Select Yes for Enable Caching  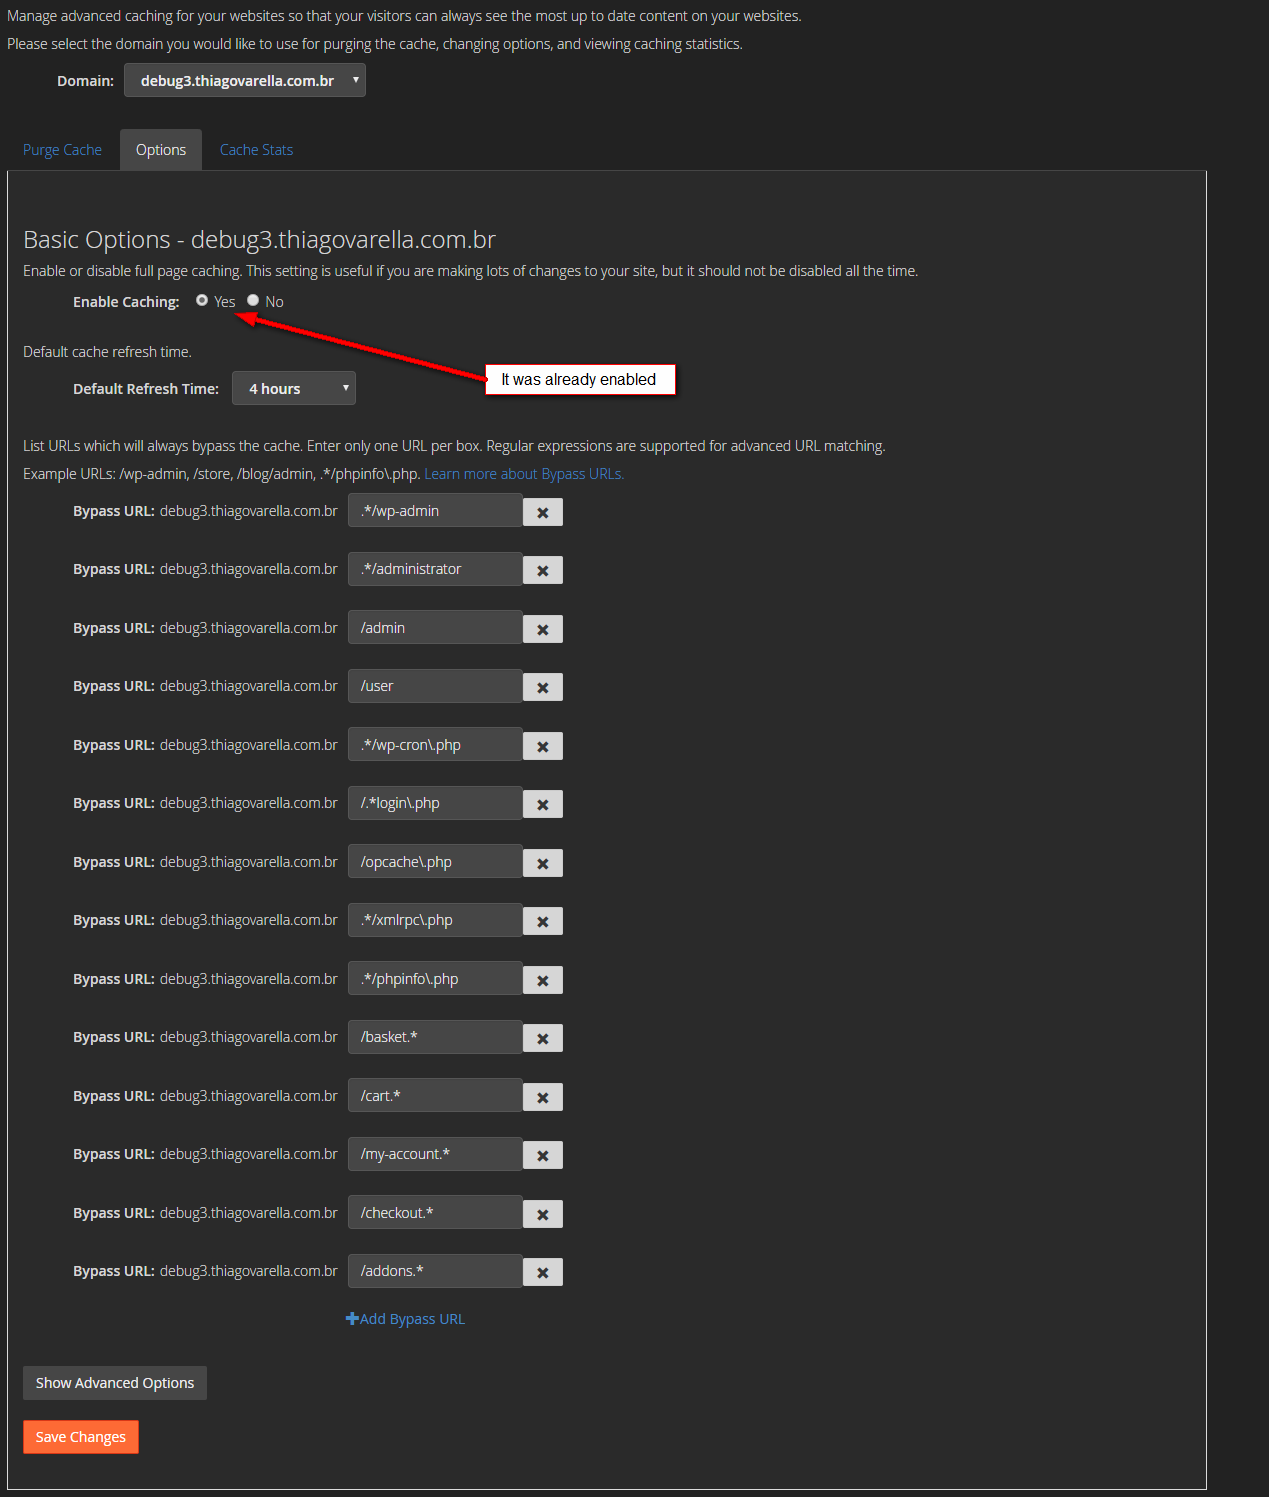pyautogui.click(x=202, y=300)
